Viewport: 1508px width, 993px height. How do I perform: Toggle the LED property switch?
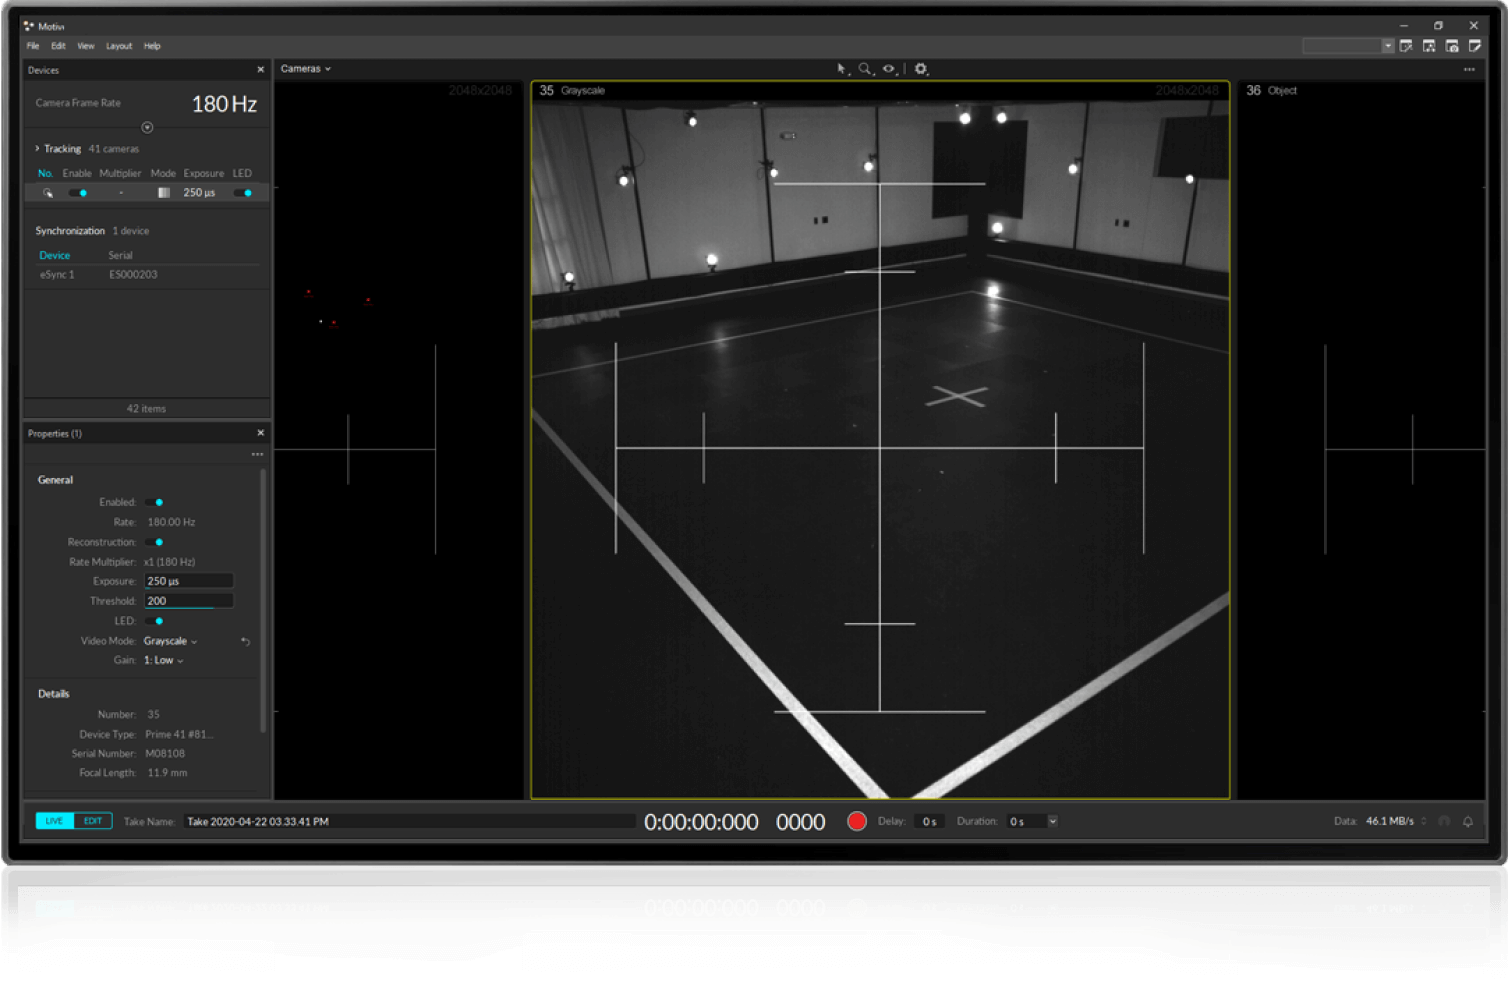(x=154, y=621)
